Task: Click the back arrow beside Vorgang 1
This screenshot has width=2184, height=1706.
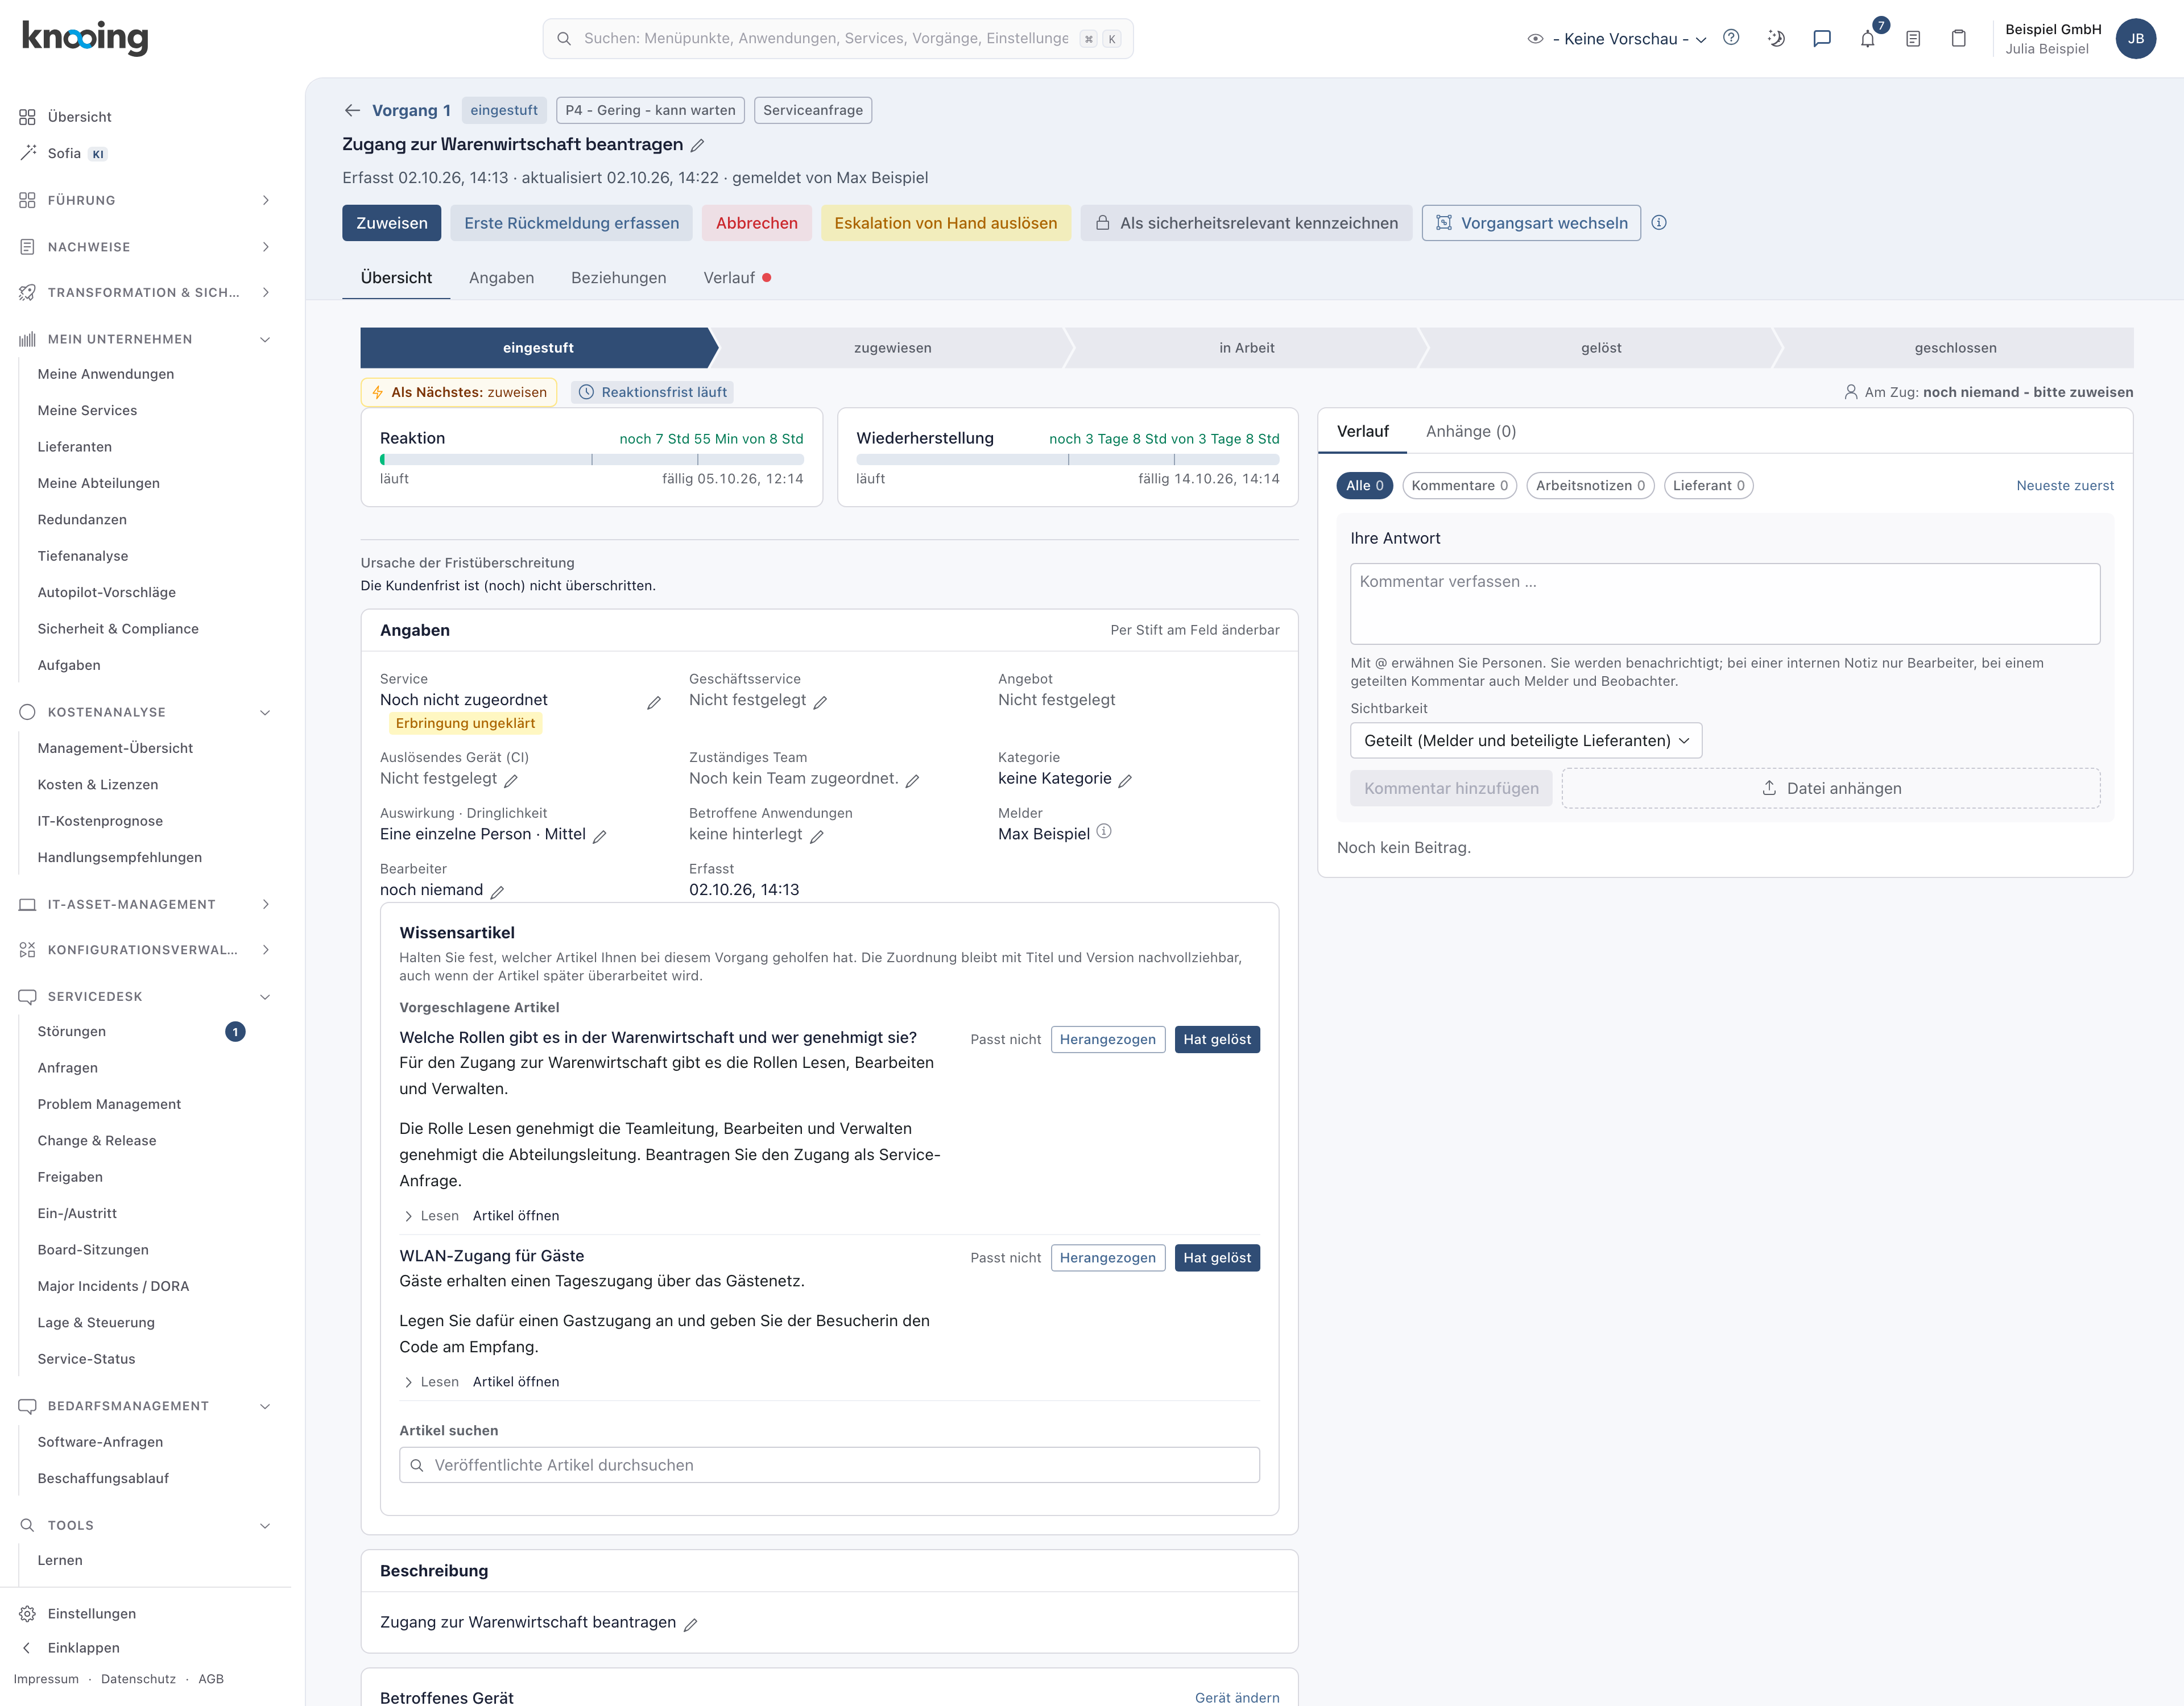Action: [352, 110]
